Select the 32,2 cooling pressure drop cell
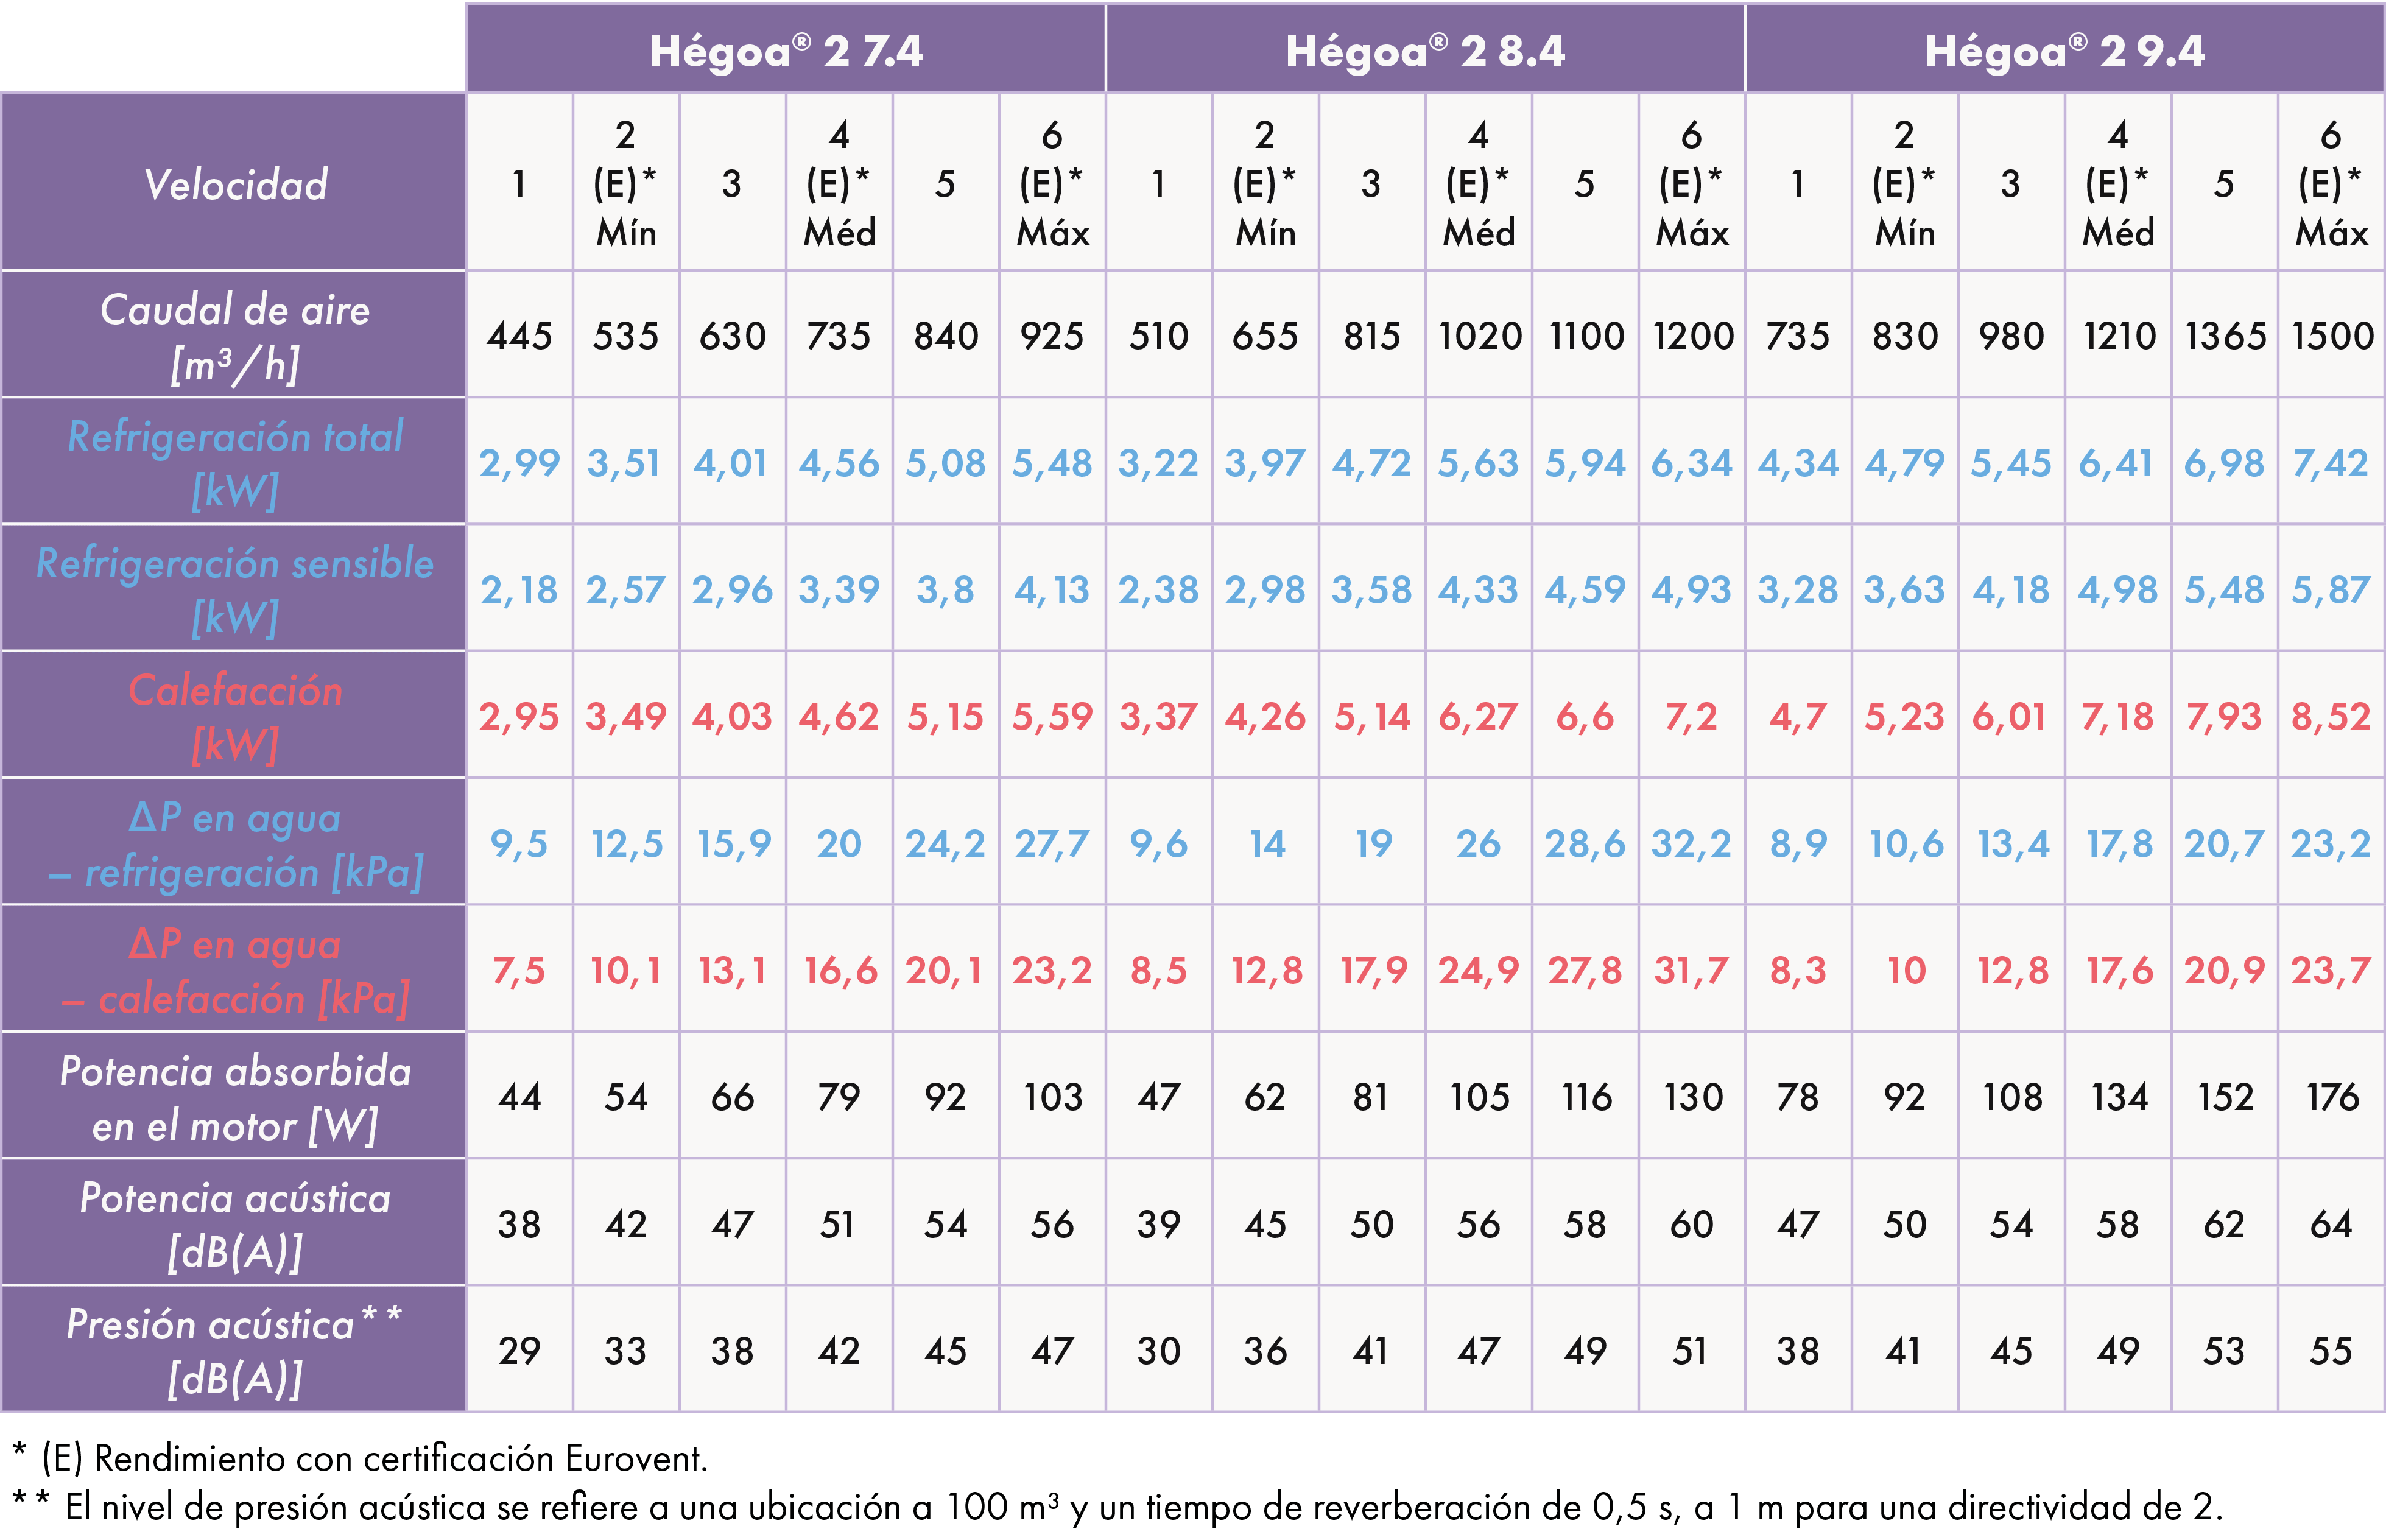Screen dimensions: 2386x1540 coord(1691,844)
